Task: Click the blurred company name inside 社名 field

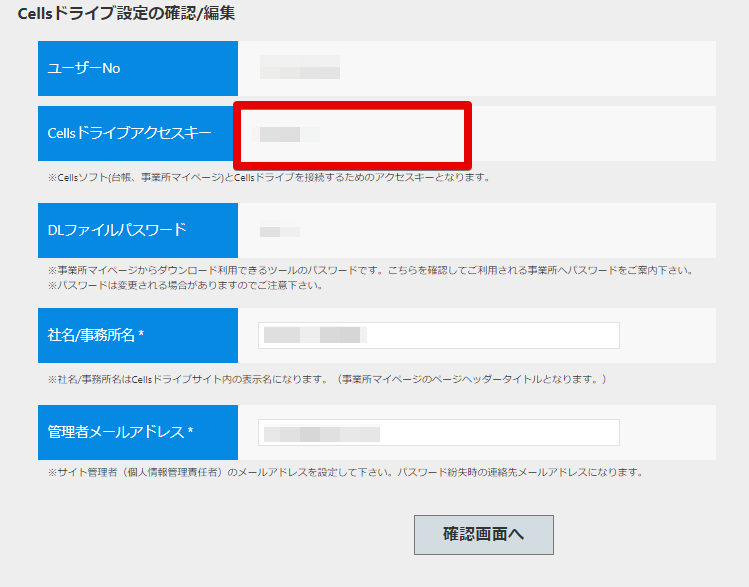Action: (x=315, y=335)
